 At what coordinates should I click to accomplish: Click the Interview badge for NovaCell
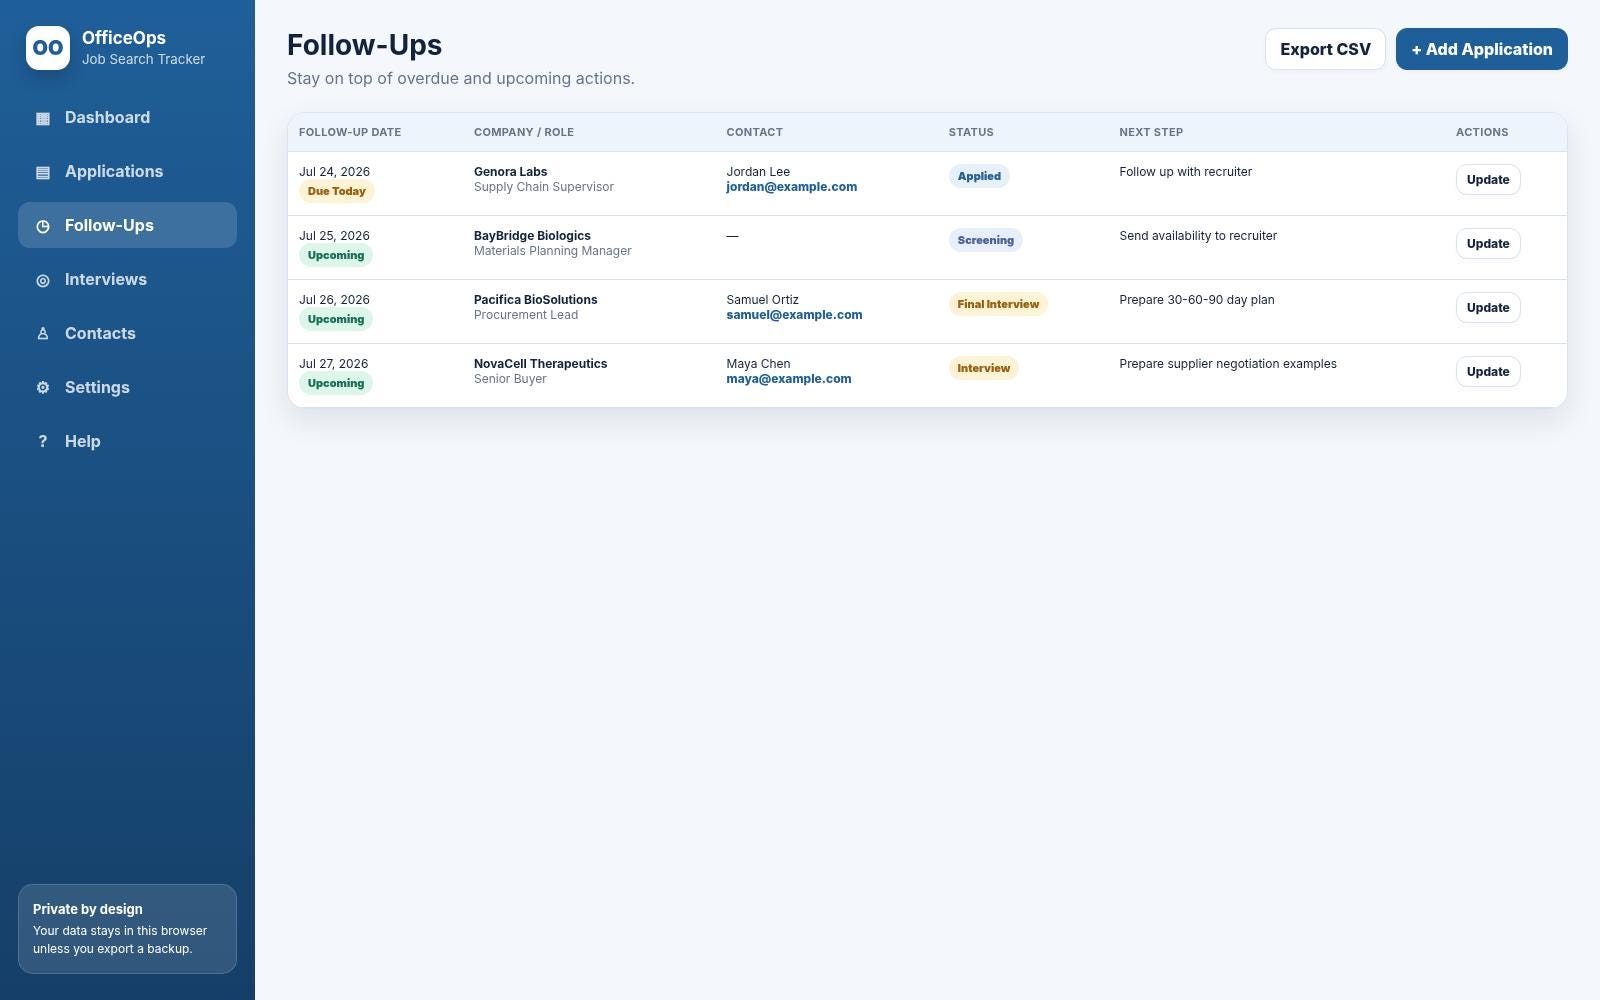(x=983, y=368)
